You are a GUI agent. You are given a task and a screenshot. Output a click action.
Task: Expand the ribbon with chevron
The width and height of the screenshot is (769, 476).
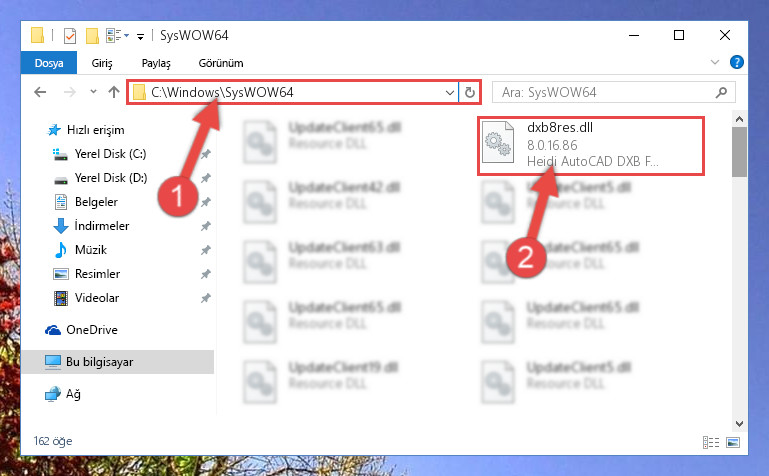coord(715,62)
